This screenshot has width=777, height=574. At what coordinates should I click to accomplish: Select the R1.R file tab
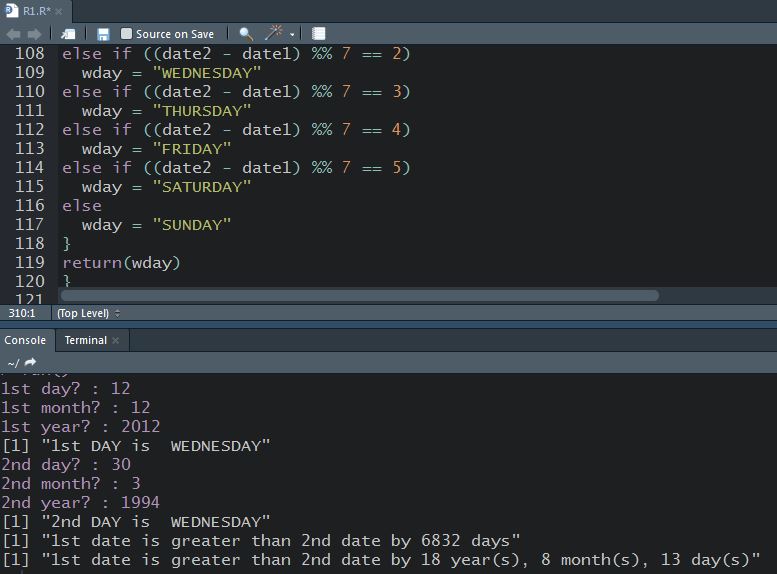pyautogui.click(x=35, y=11)
